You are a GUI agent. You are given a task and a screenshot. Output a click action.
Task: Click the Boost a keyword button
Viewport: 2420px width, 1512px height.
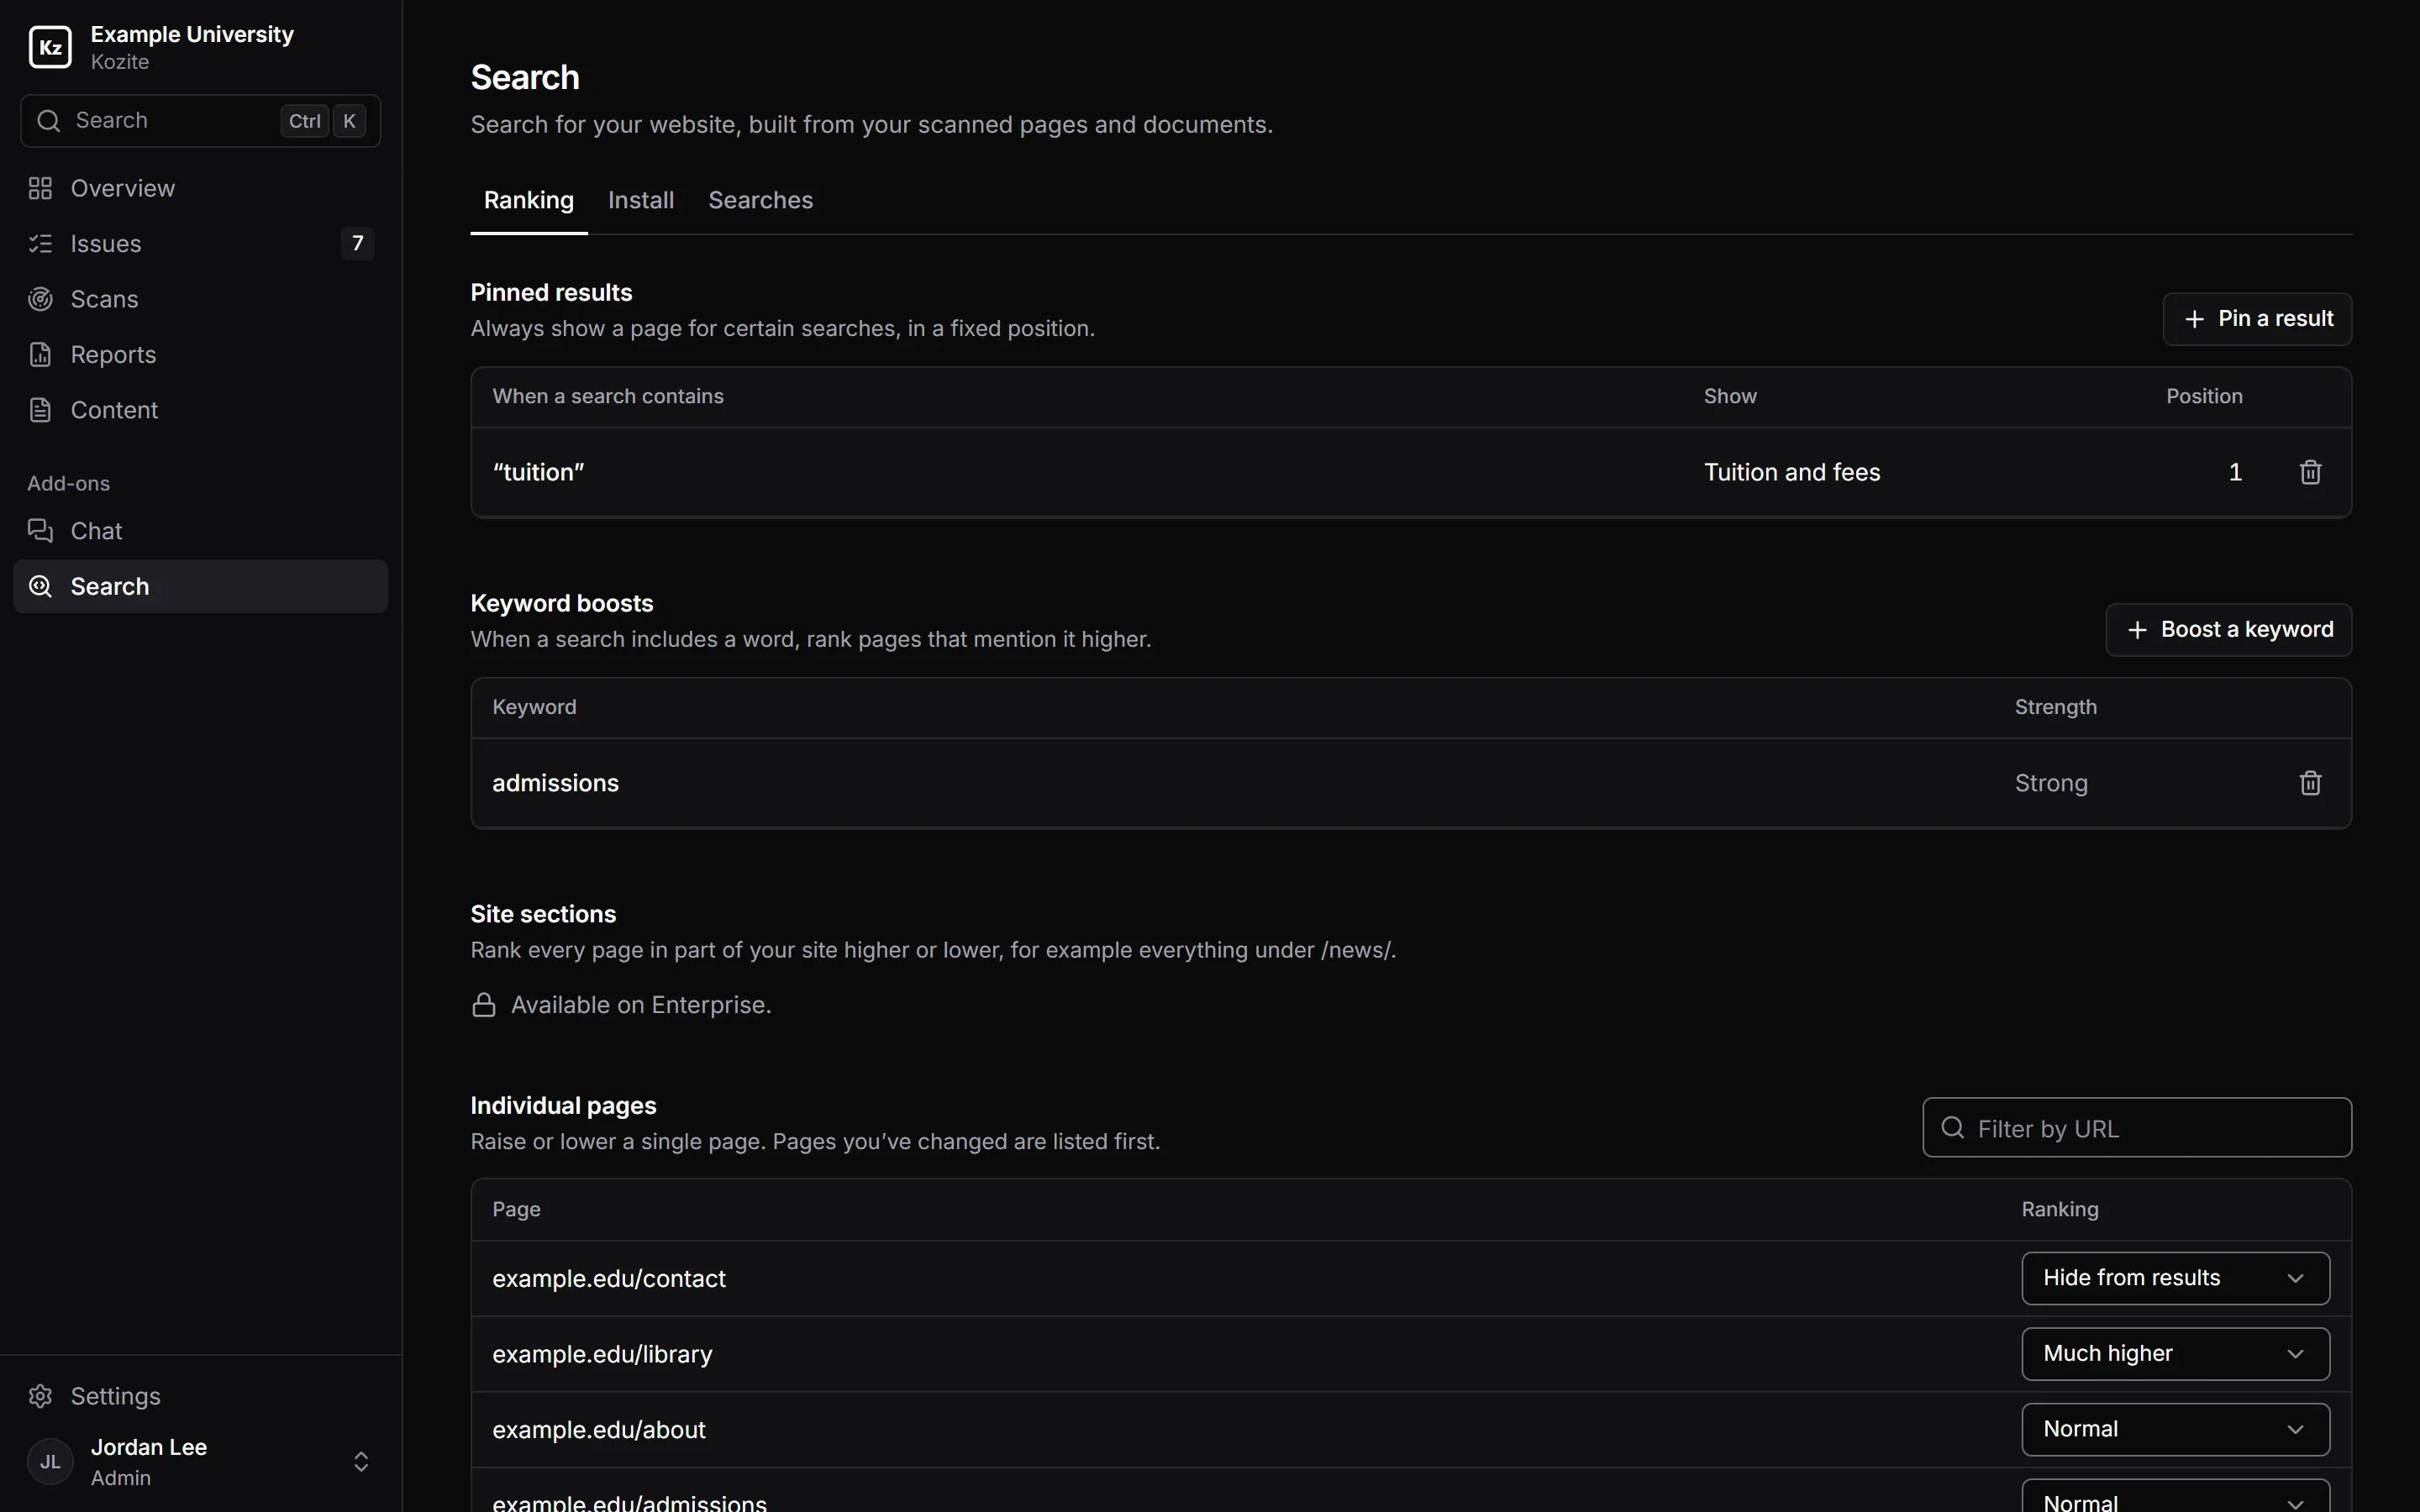[x=2228, y=630]
